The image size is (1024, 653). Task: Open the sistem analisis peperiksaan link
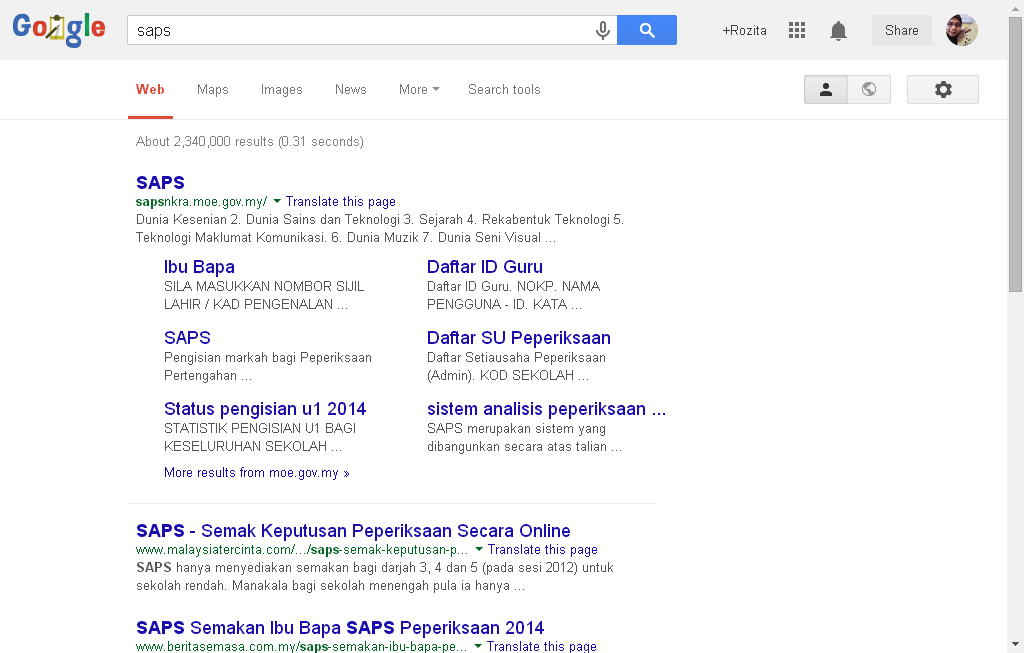[x=546, y=409]
